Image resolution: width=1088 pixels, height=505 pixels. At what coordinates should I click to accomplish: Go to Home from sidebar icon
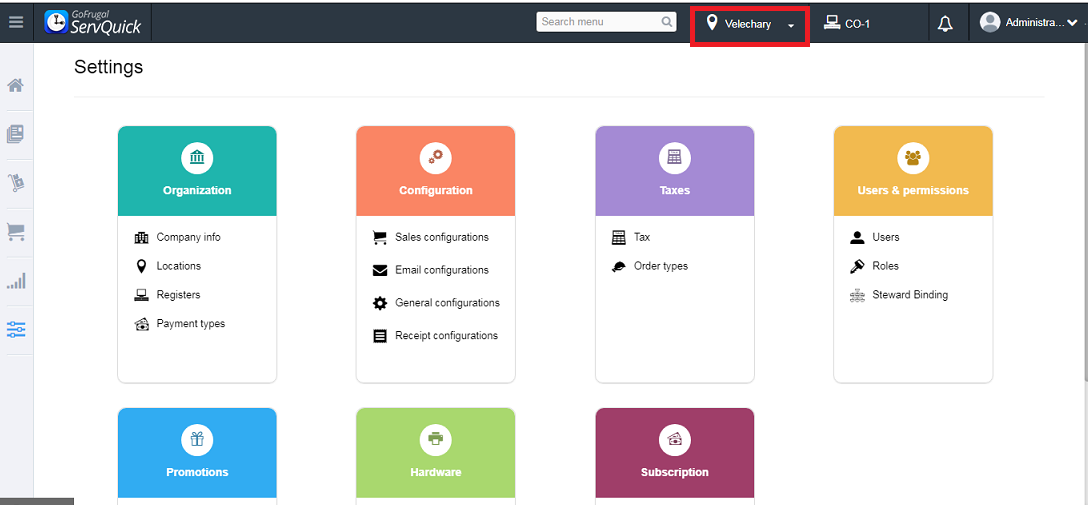(x=16, y=85)
